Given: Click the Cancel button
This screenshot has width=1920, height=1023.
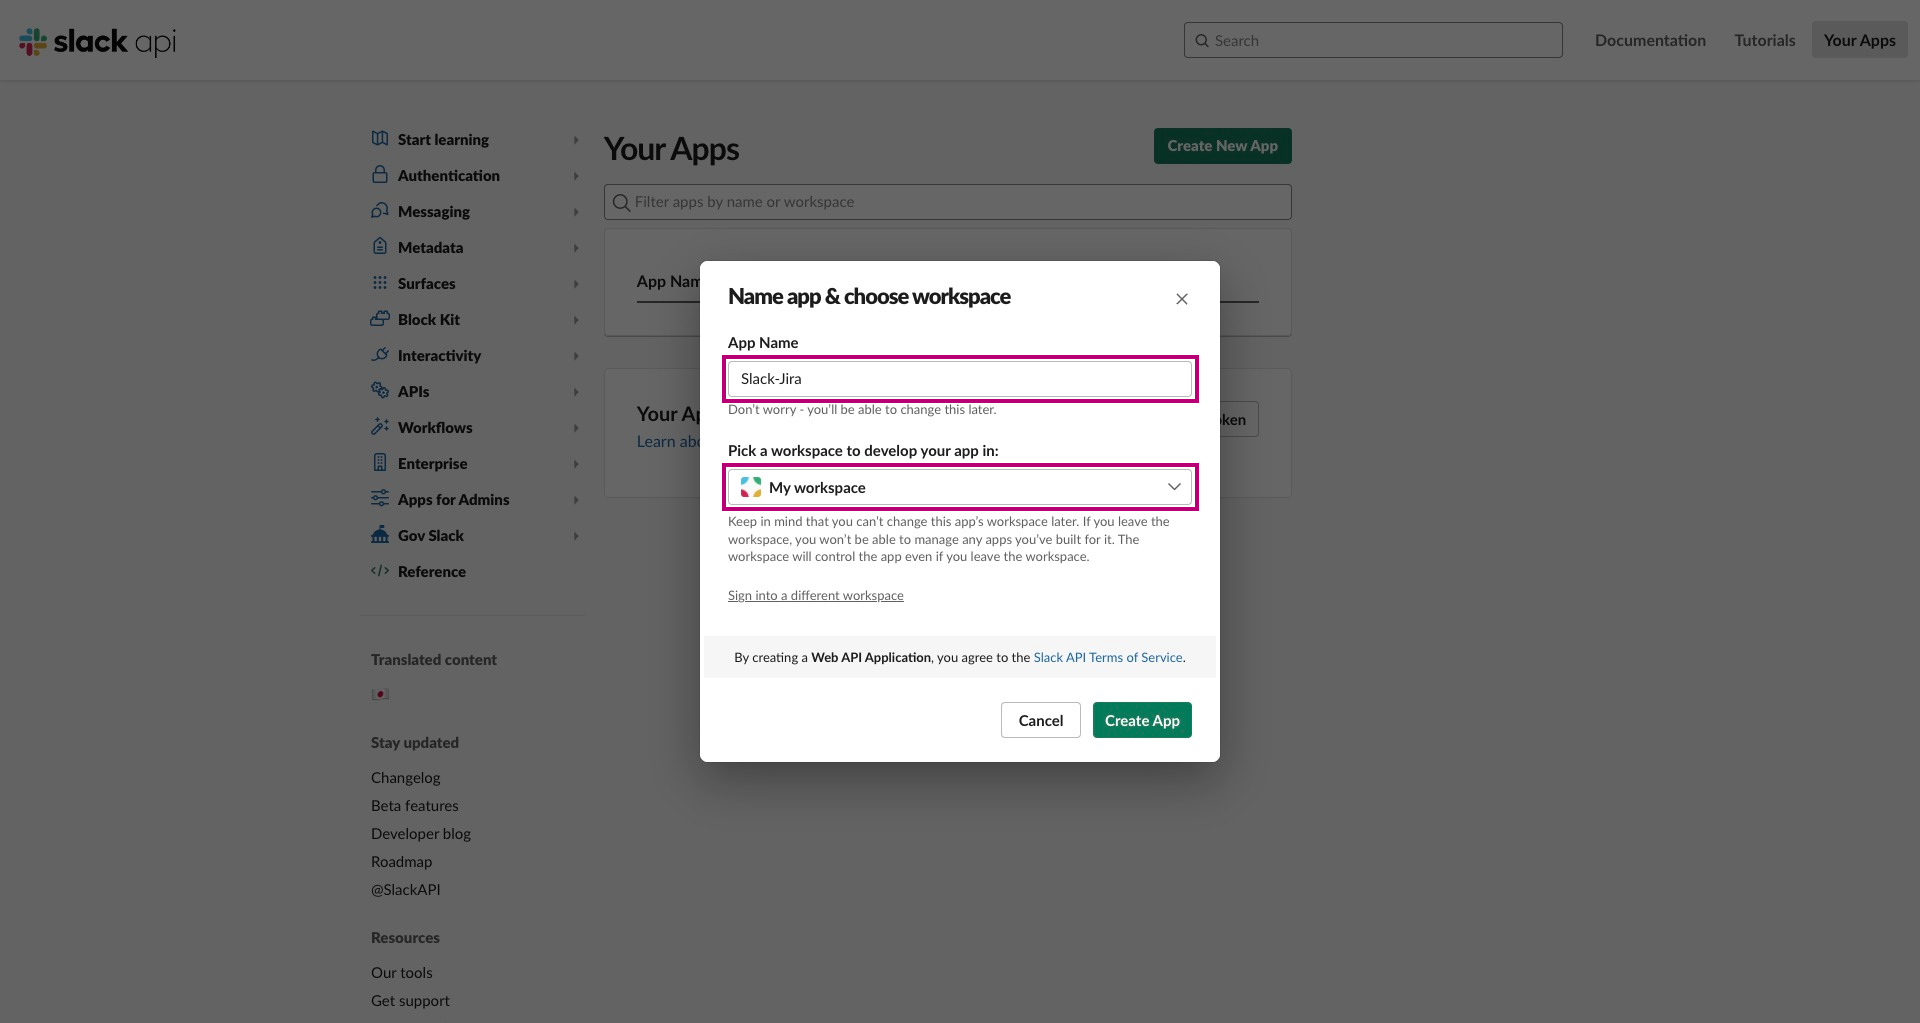Looking at the screenshot, I should [x=1040, y=720].
